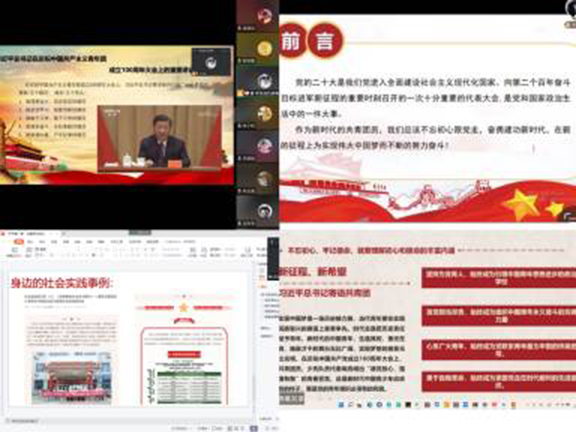Click the heading 新征程、新希望

click(x=313, y=272)
